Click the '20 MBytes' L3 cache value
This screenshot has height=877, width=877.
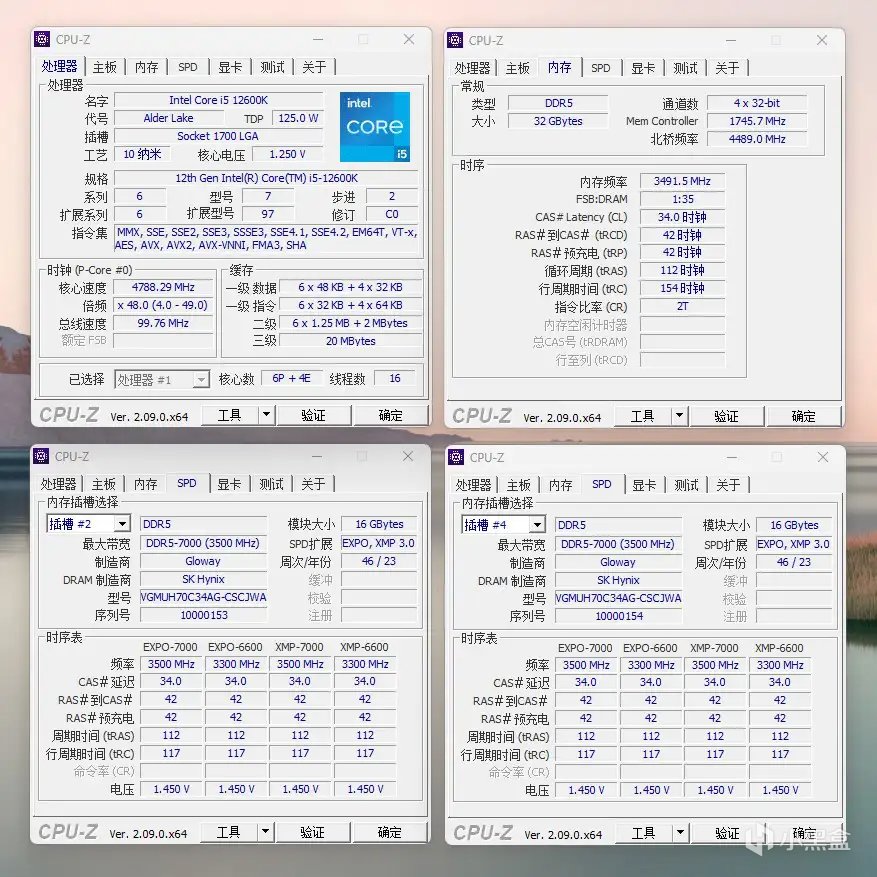point(351,341)
